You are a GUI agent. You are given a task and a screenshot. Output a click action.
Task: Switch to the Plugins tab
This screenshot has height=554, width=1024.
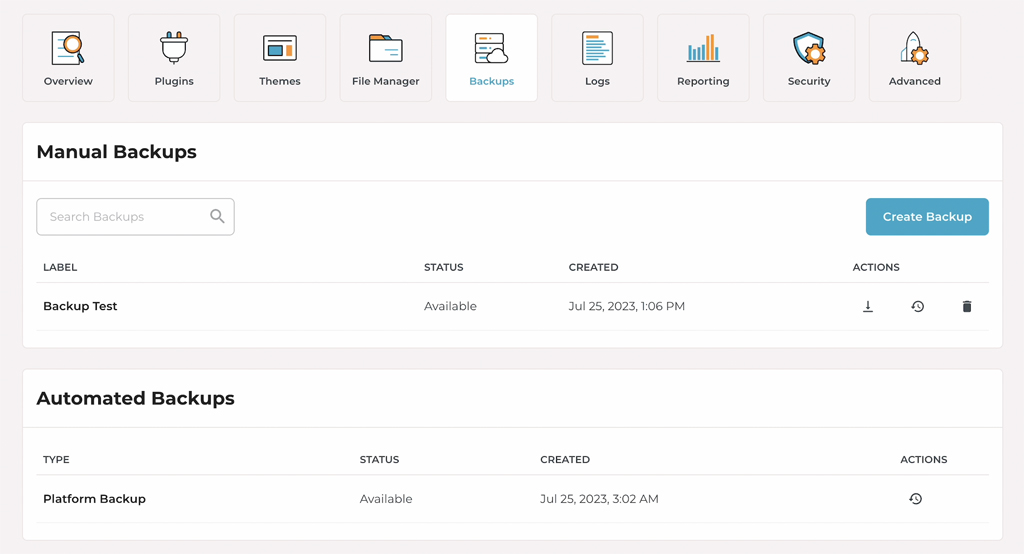tap(174, 58)
